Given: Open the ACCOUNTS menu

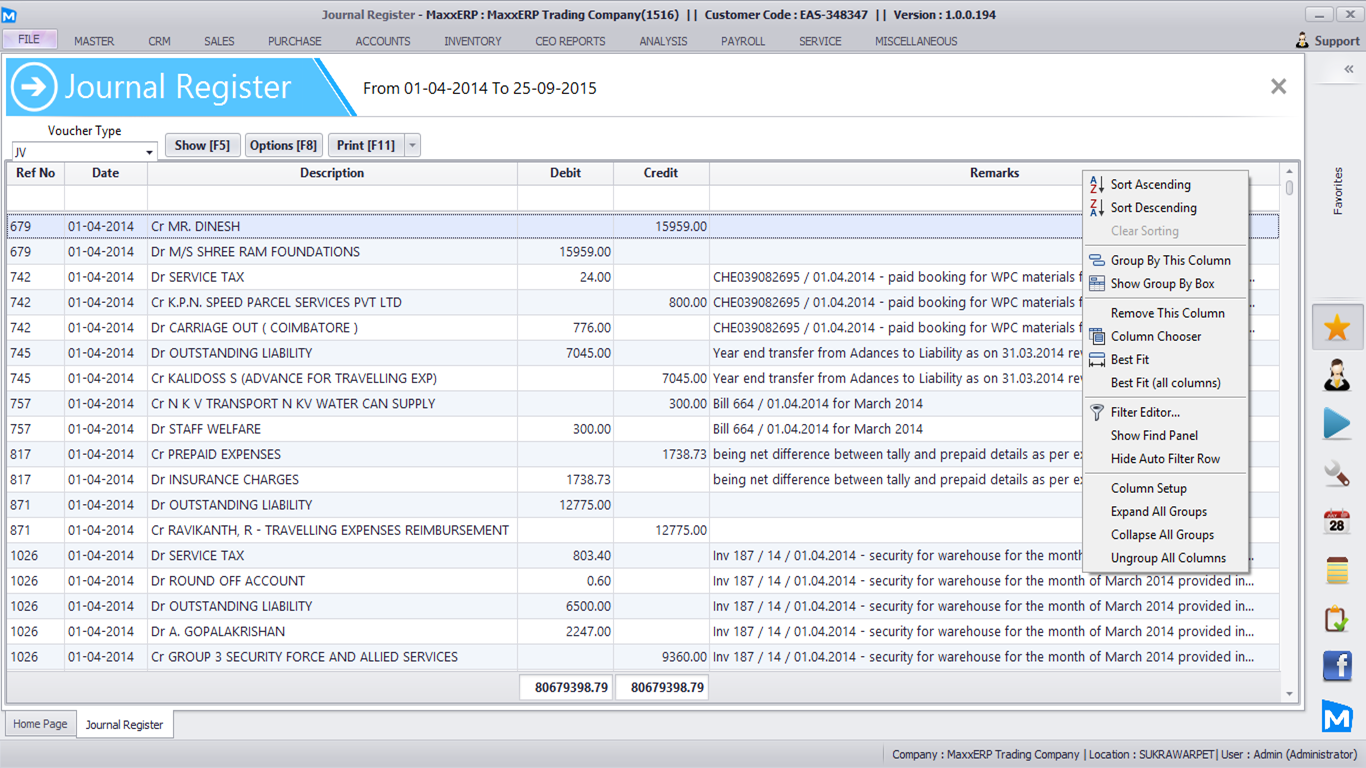Looking at the screenshot, I should point(383,41).
